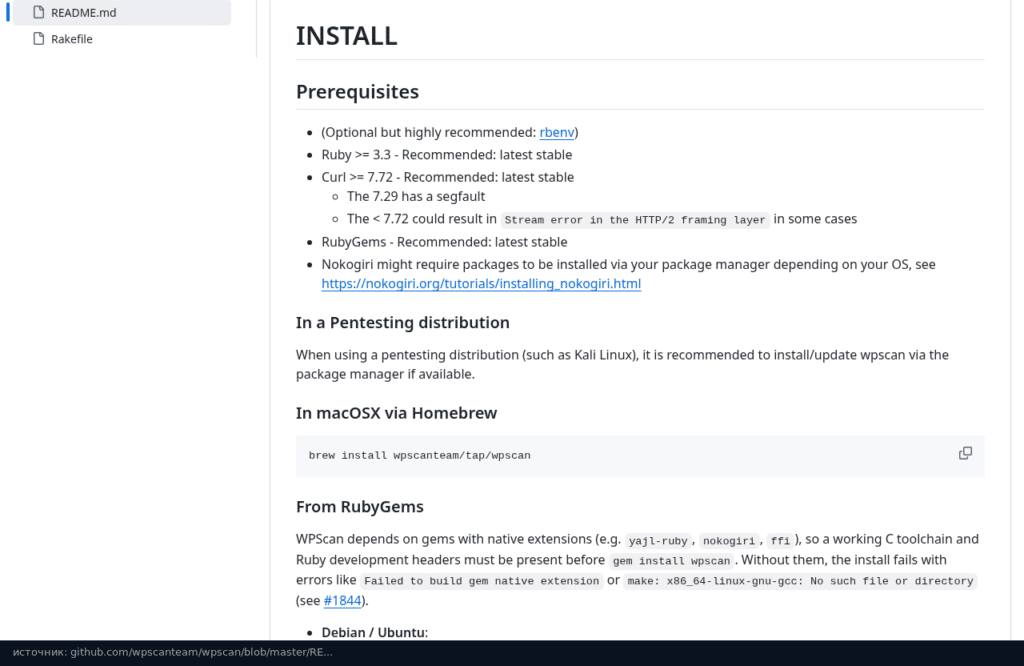
Task: Click the 'yajl-ruby' inline code
Action: coord(658,541)
